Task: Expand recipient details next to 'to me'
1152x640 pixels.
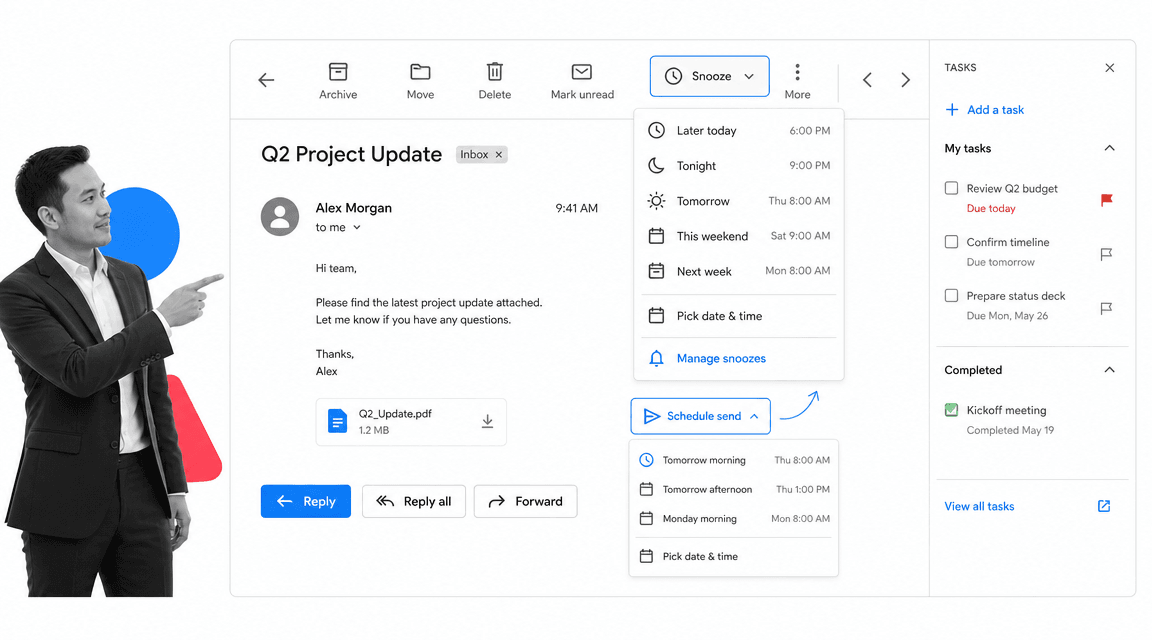Action: click(357, 228)
